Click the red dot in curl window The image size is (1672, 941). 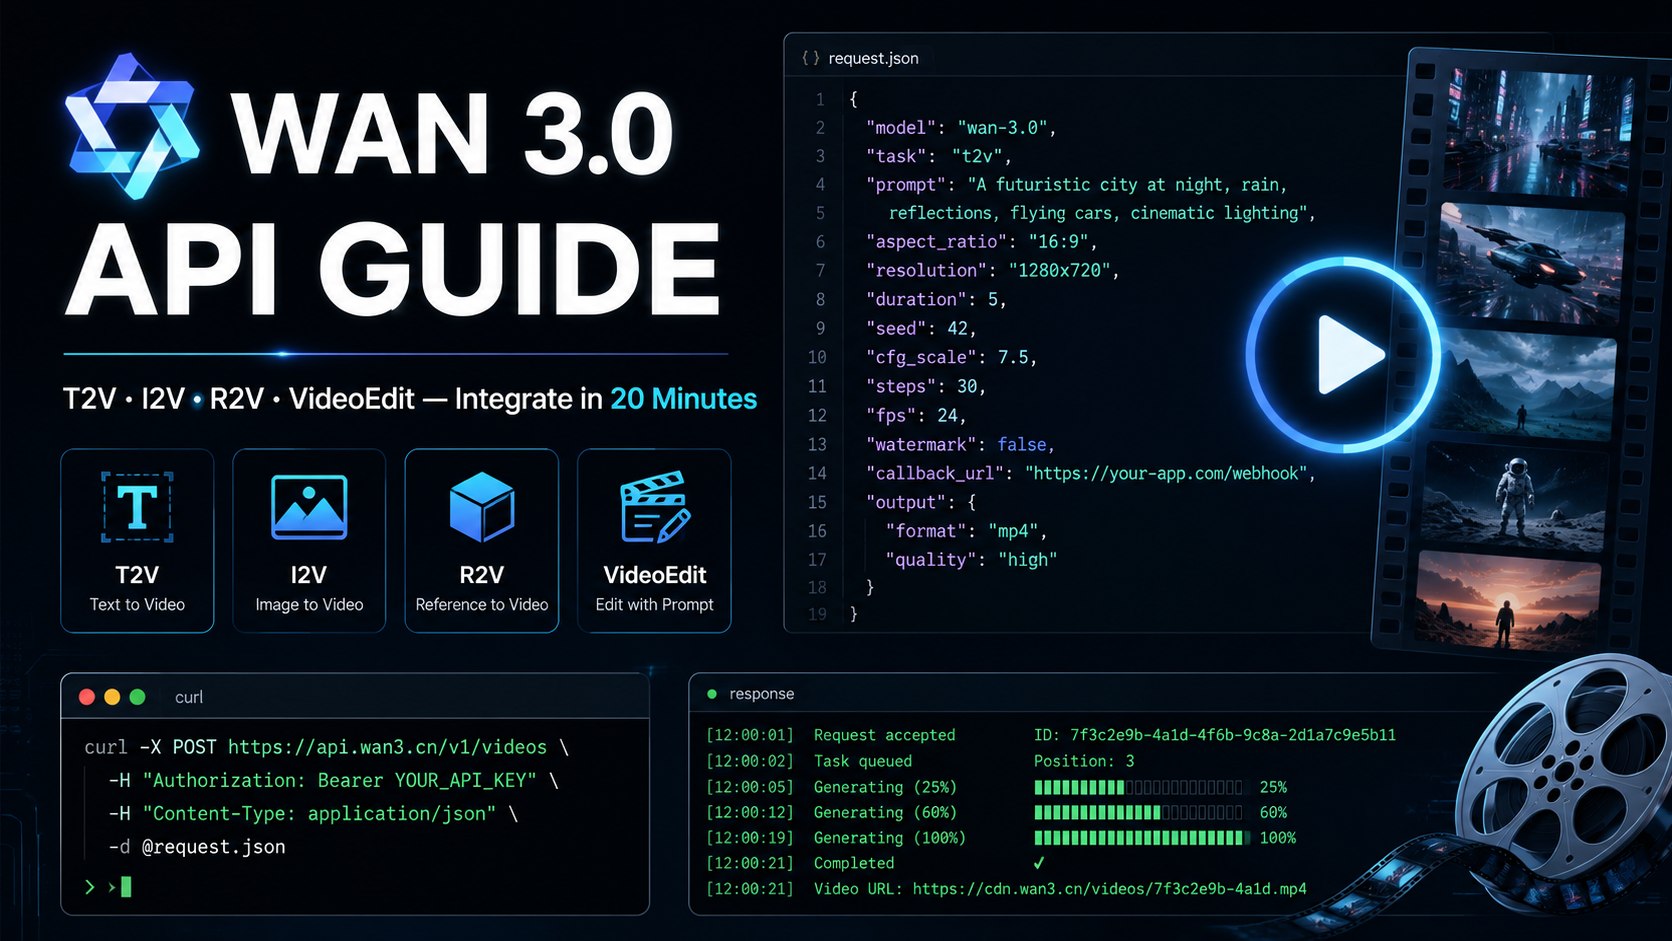[87, 697]
